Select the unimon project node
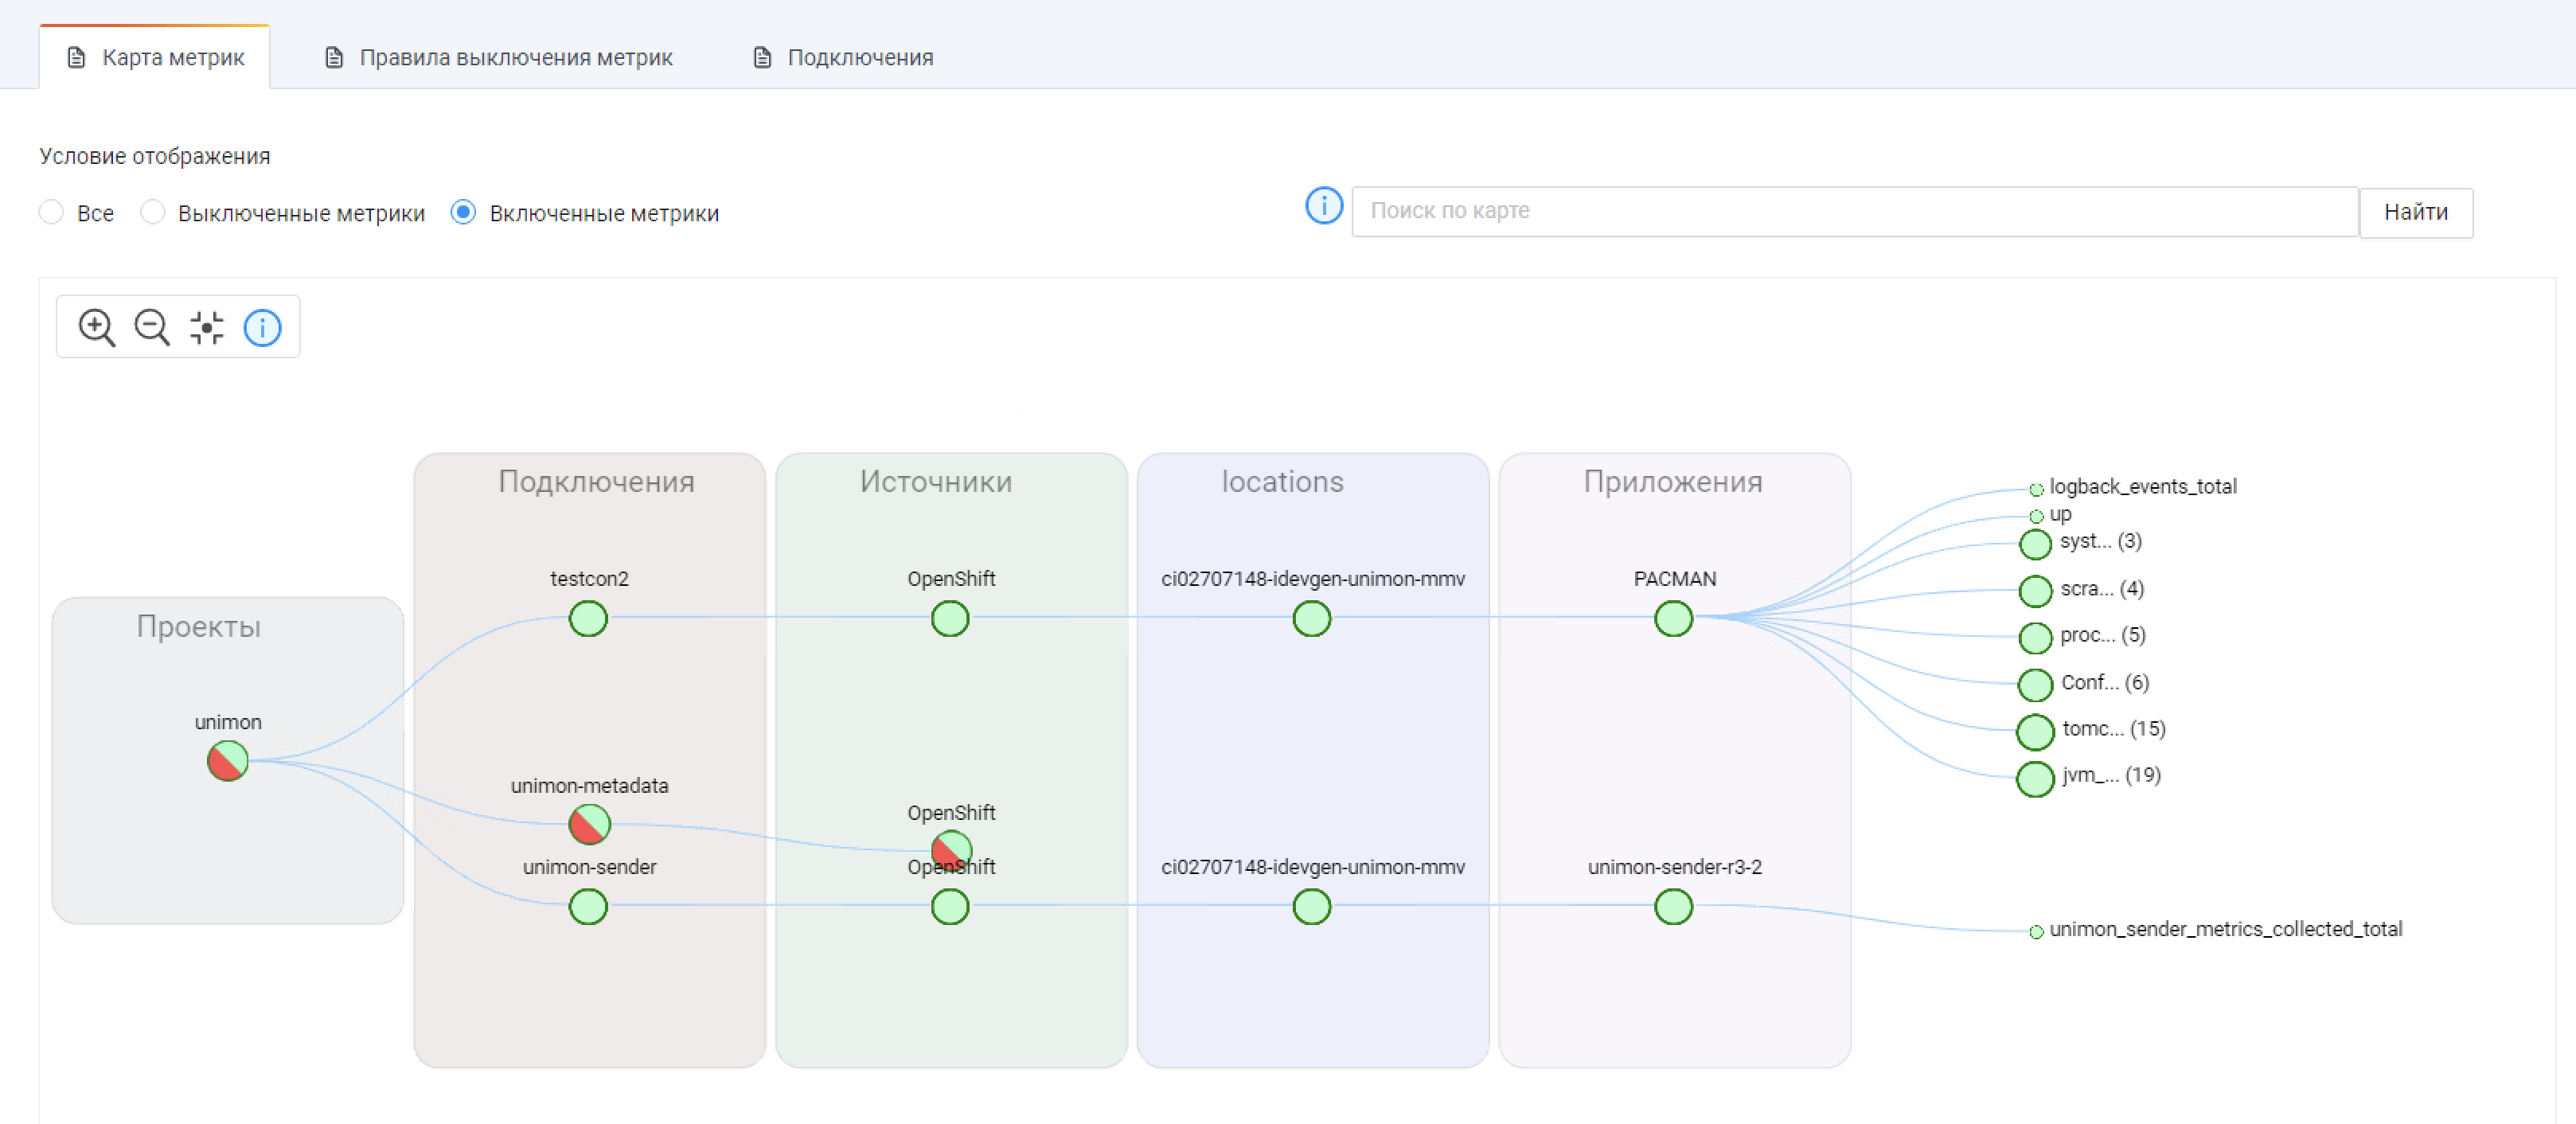This screenshot has width=2576, height=1124. tap(228, 761)
